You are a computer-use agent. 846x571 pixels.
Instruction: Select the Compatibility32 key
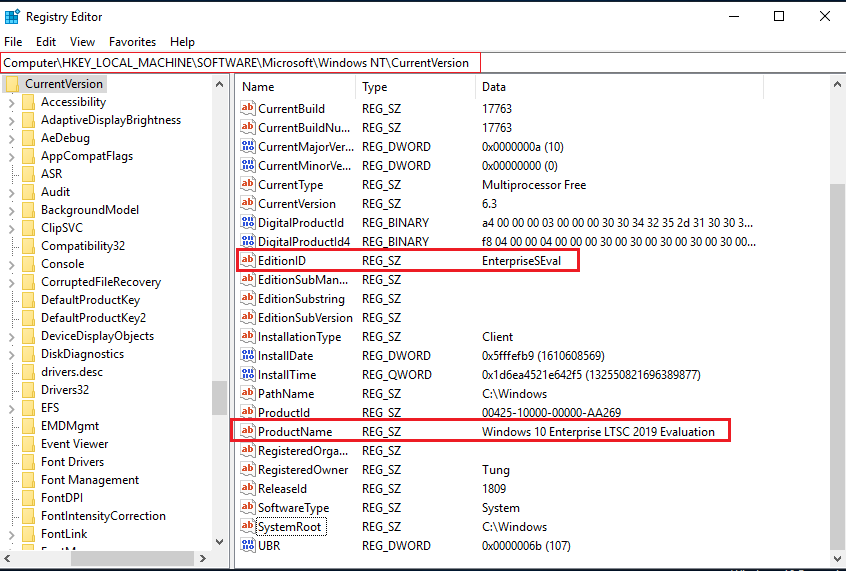[x=83, y=246]
